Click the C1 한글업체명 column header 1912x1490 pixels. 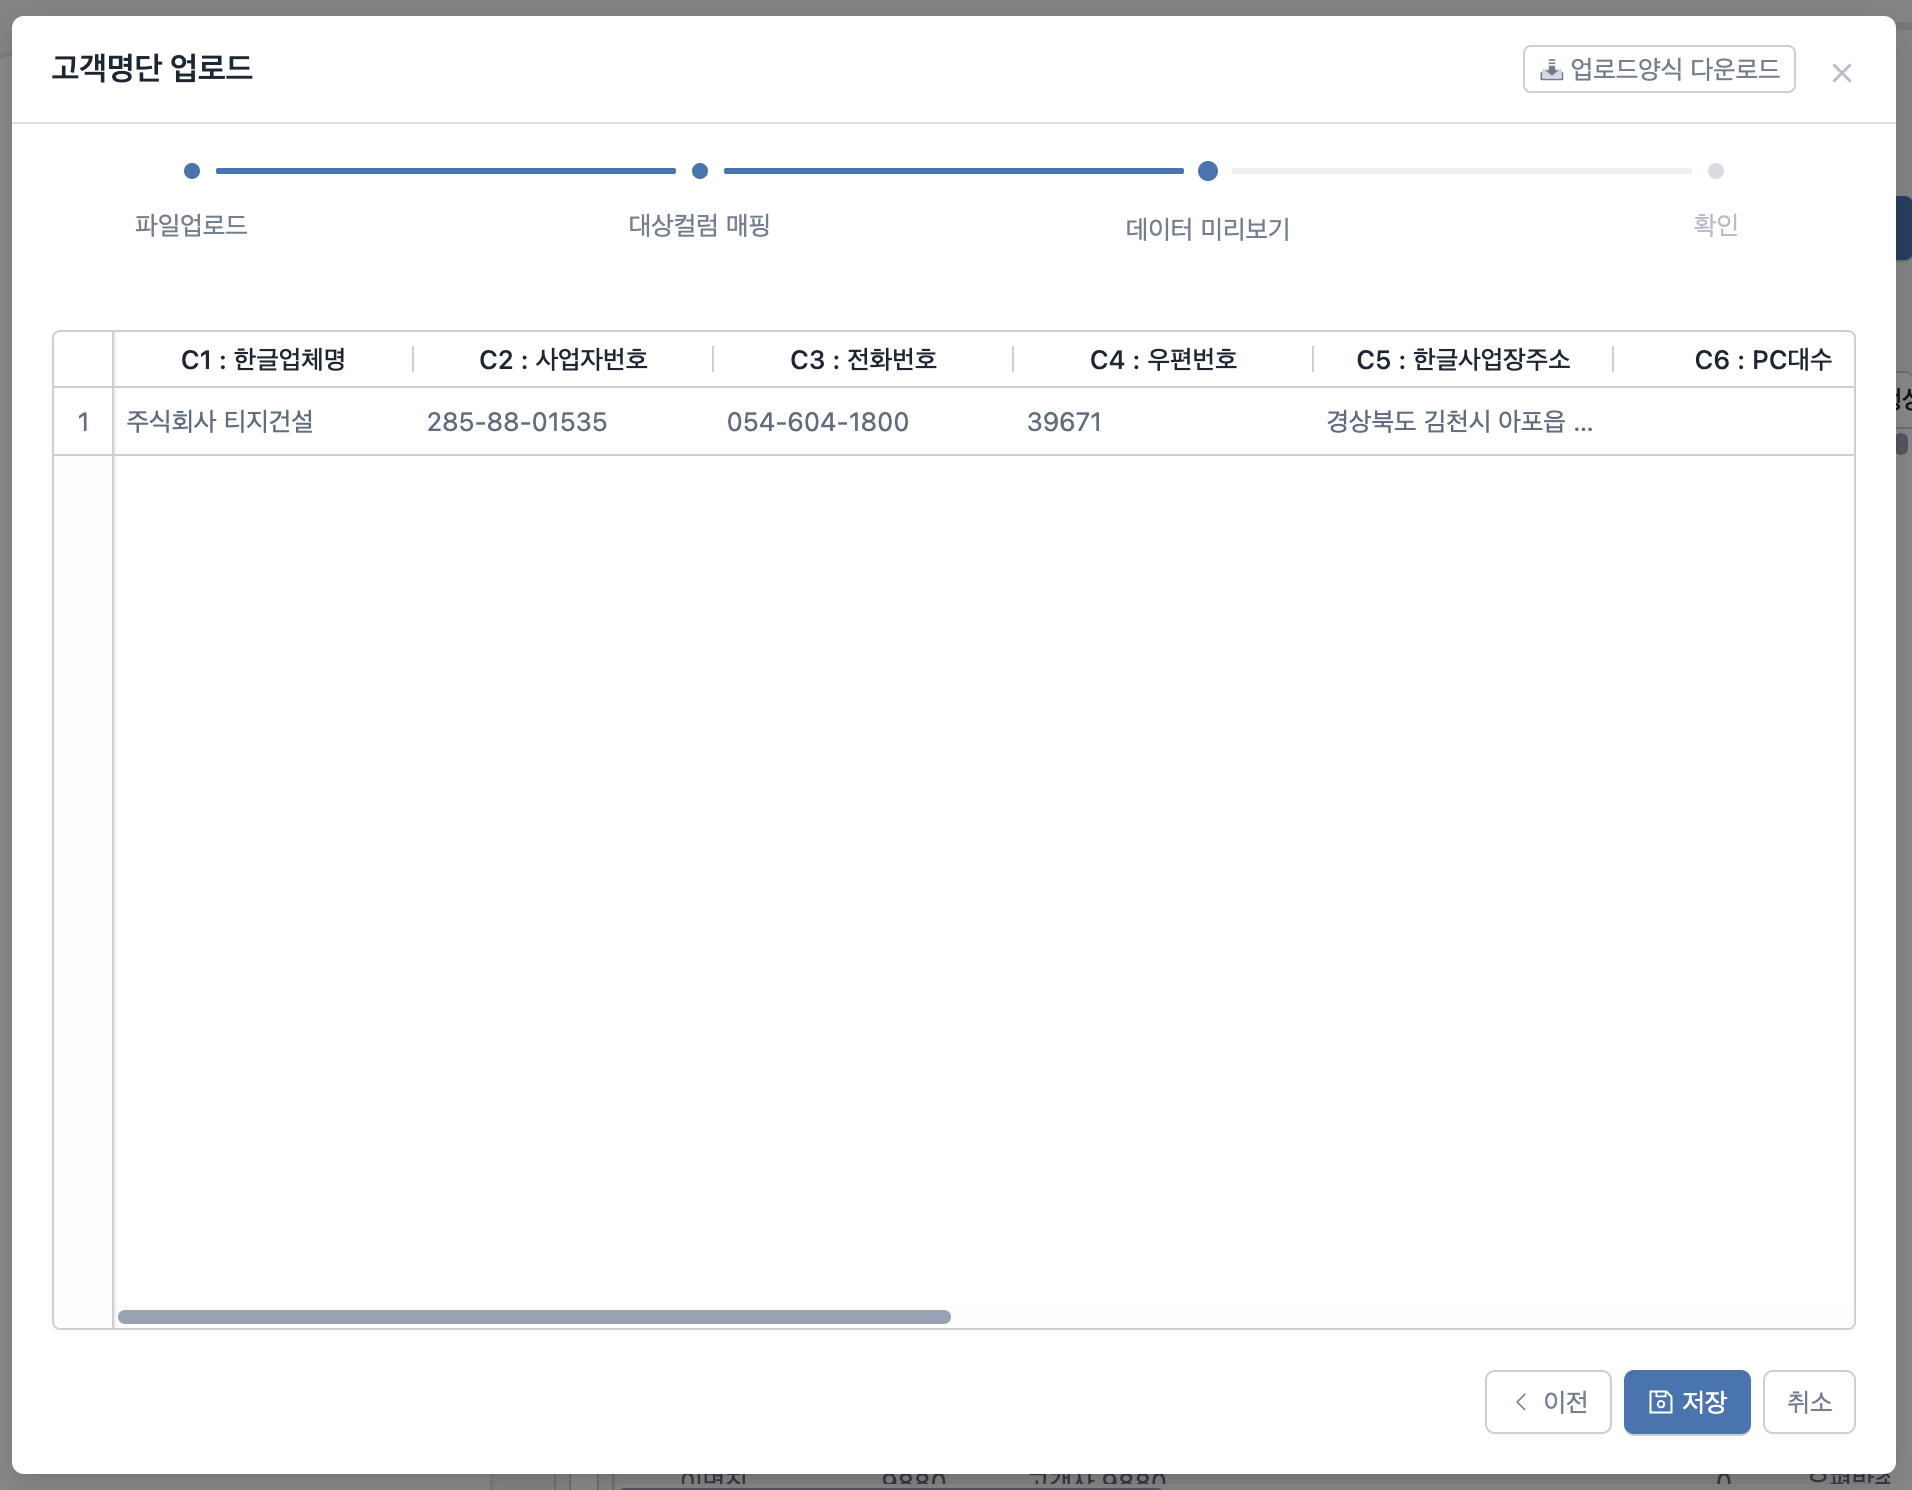263,360
